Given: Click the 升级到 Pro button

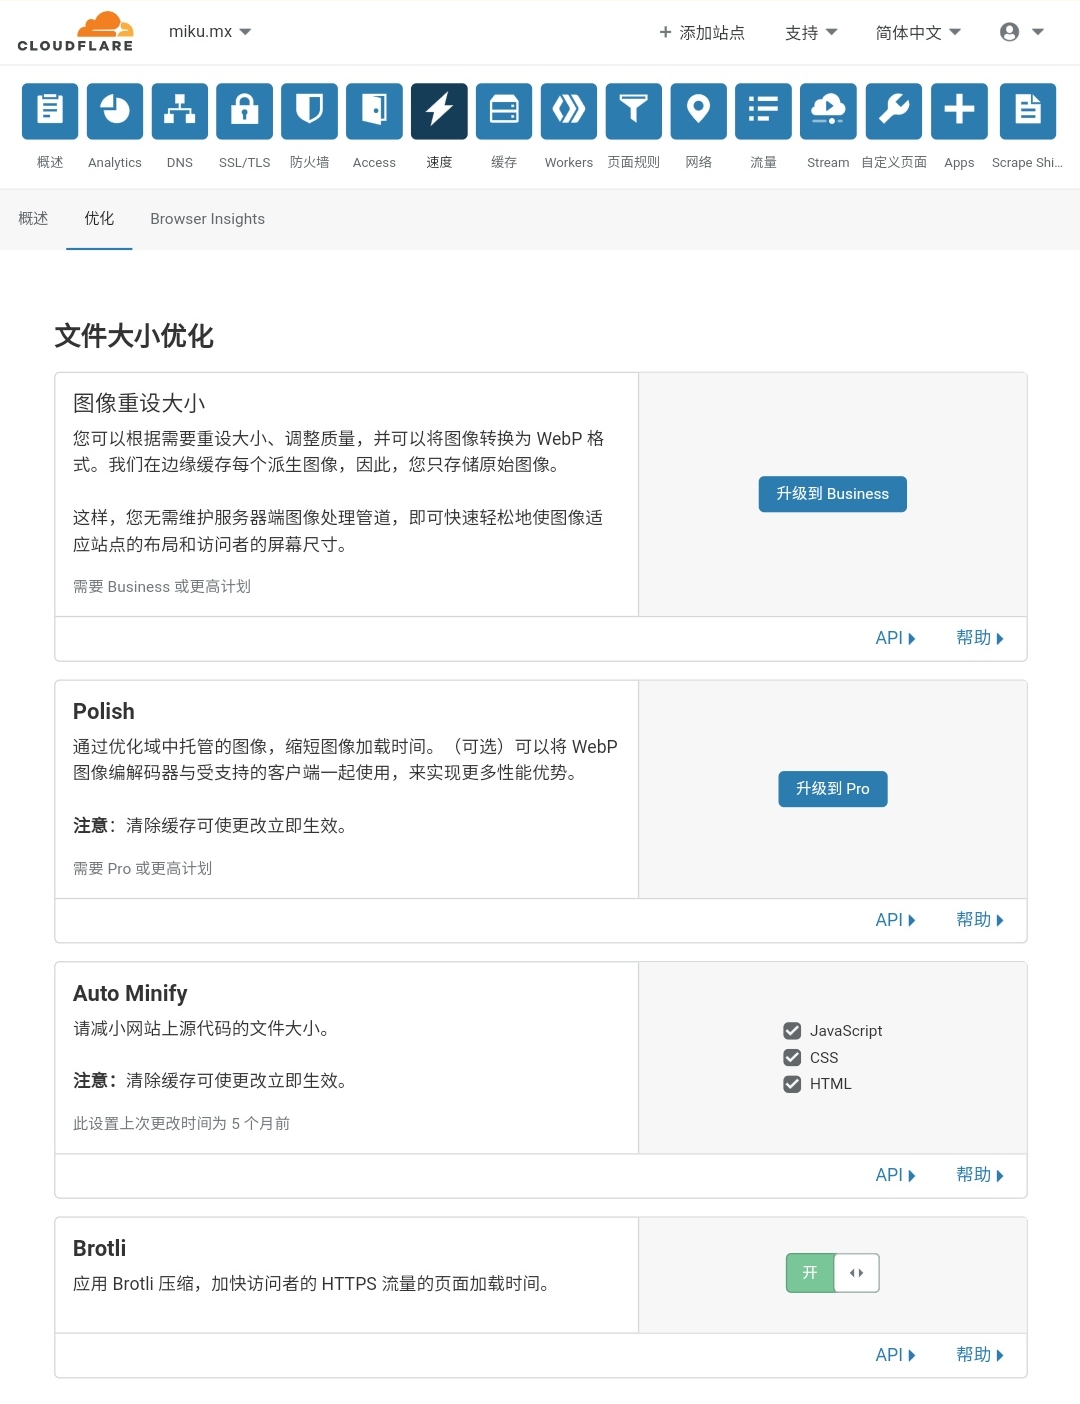Looking at the screenshot, I should (x=833, y=789).
